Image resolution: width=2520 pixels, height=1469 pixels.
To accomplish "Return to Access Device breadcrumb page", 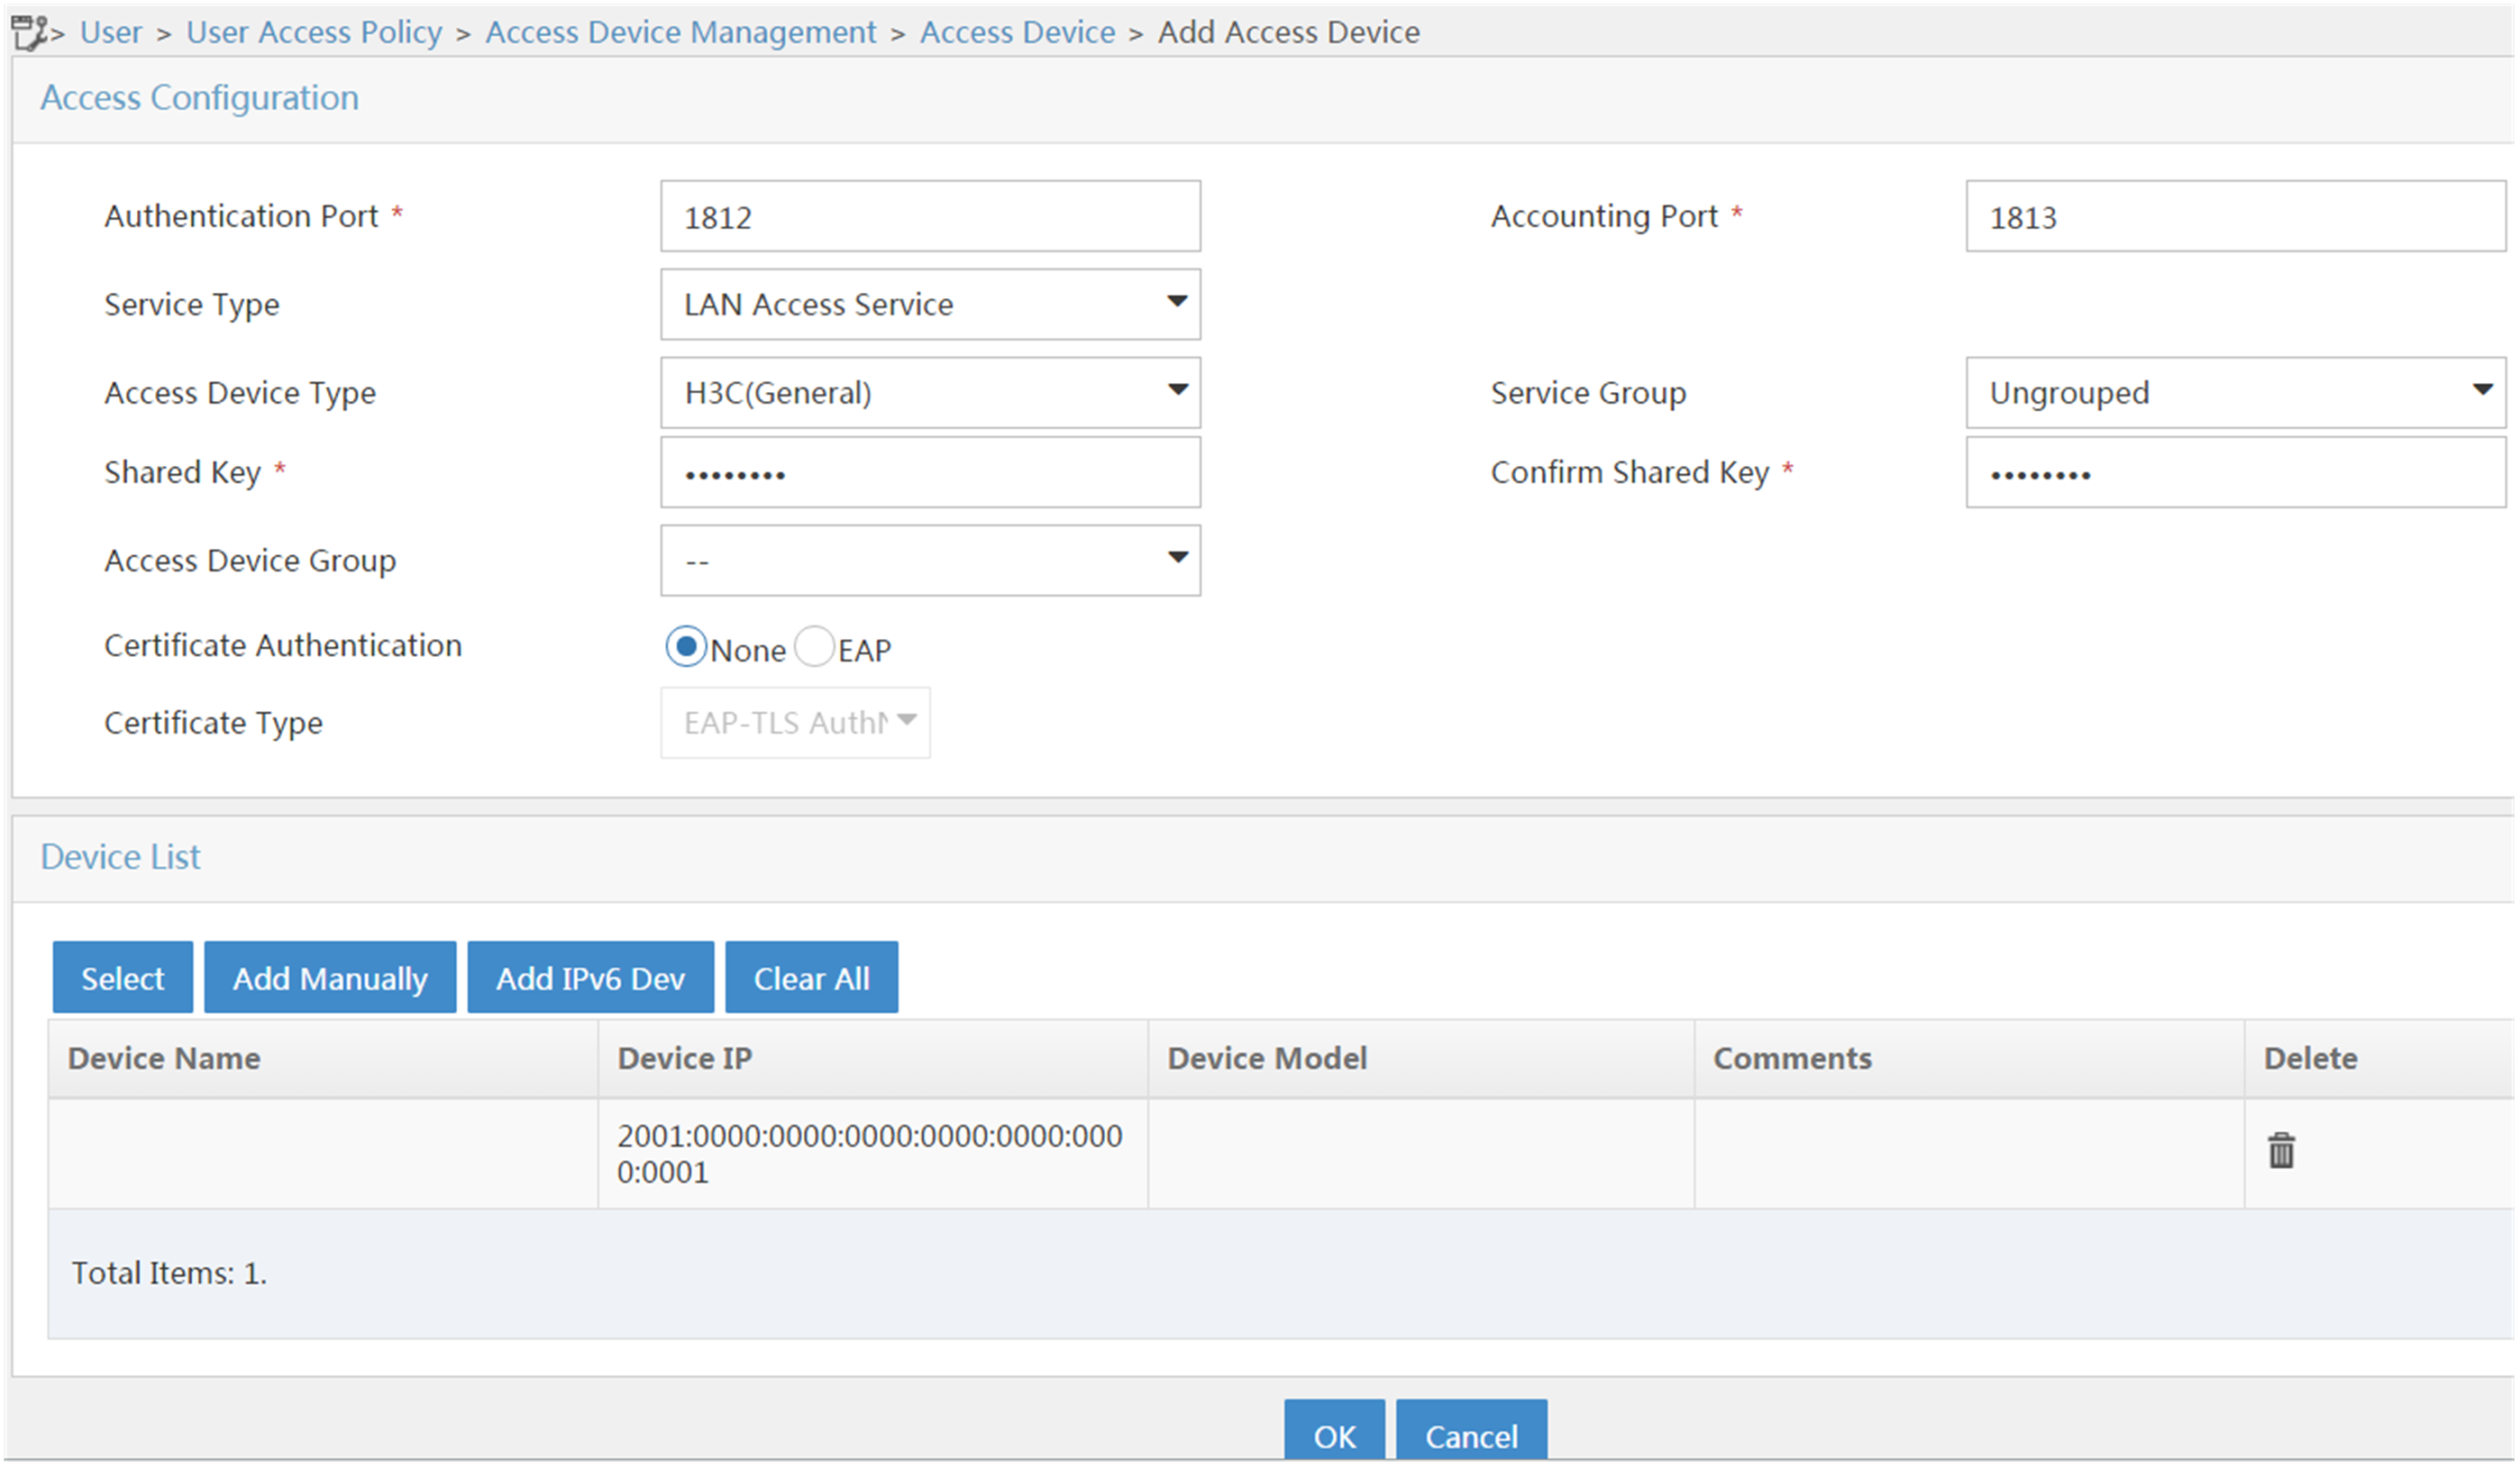I will [x=1017, y=32].
